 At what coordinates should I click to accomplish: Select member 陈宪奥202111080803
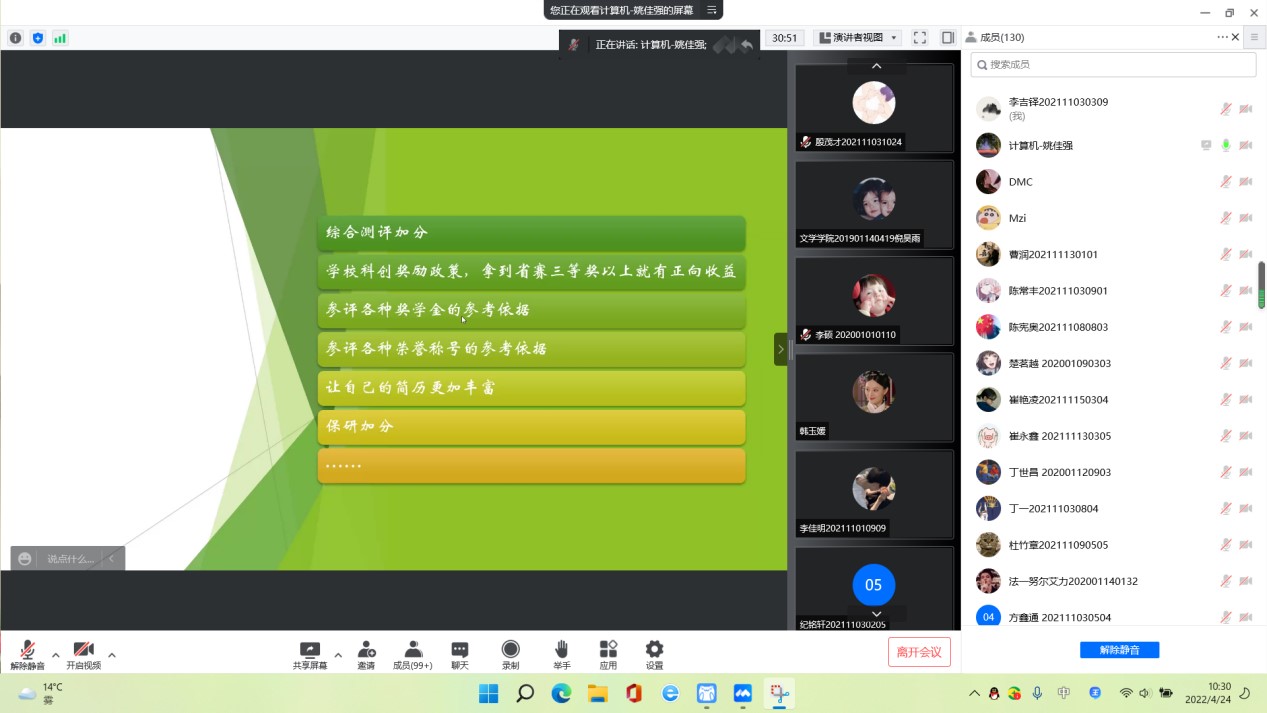coord(1113,327)
